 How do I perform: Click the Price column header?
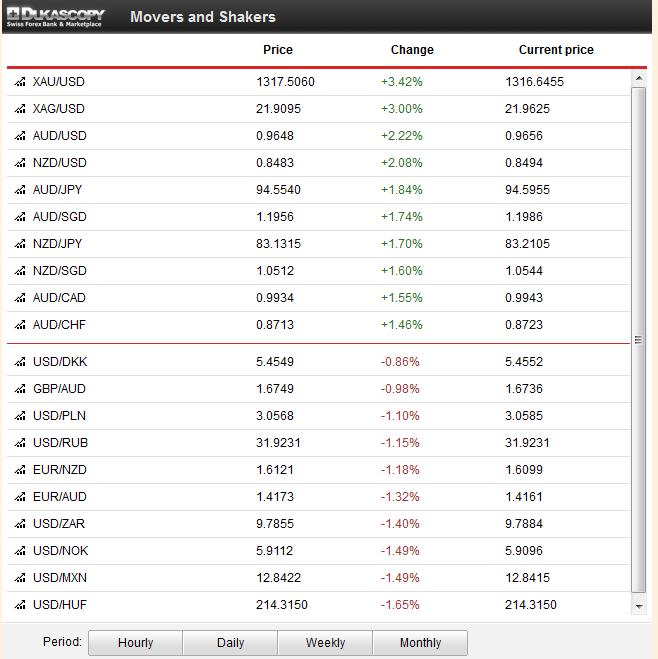tap(278, 50)
